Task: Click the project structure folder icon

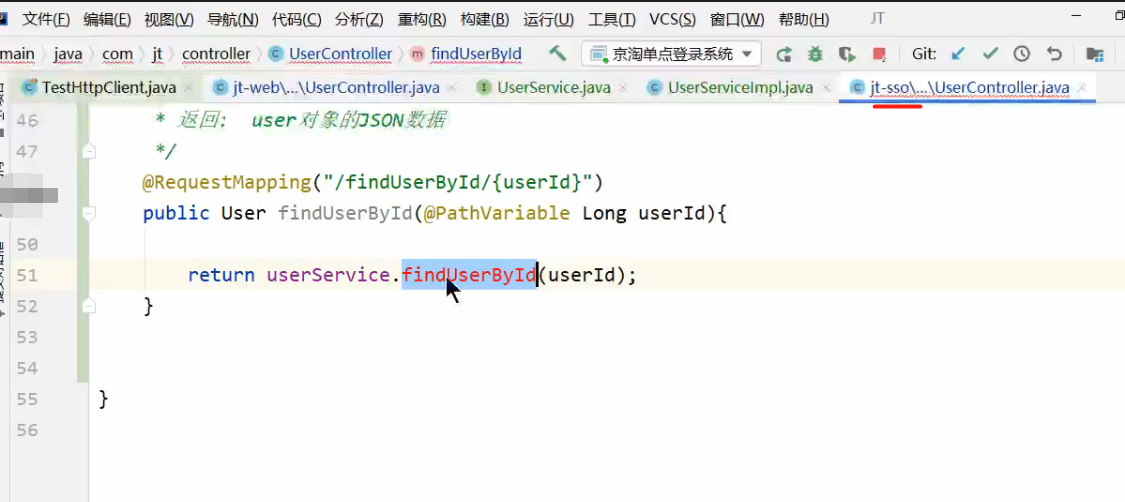Action: tap(1094, 54)
